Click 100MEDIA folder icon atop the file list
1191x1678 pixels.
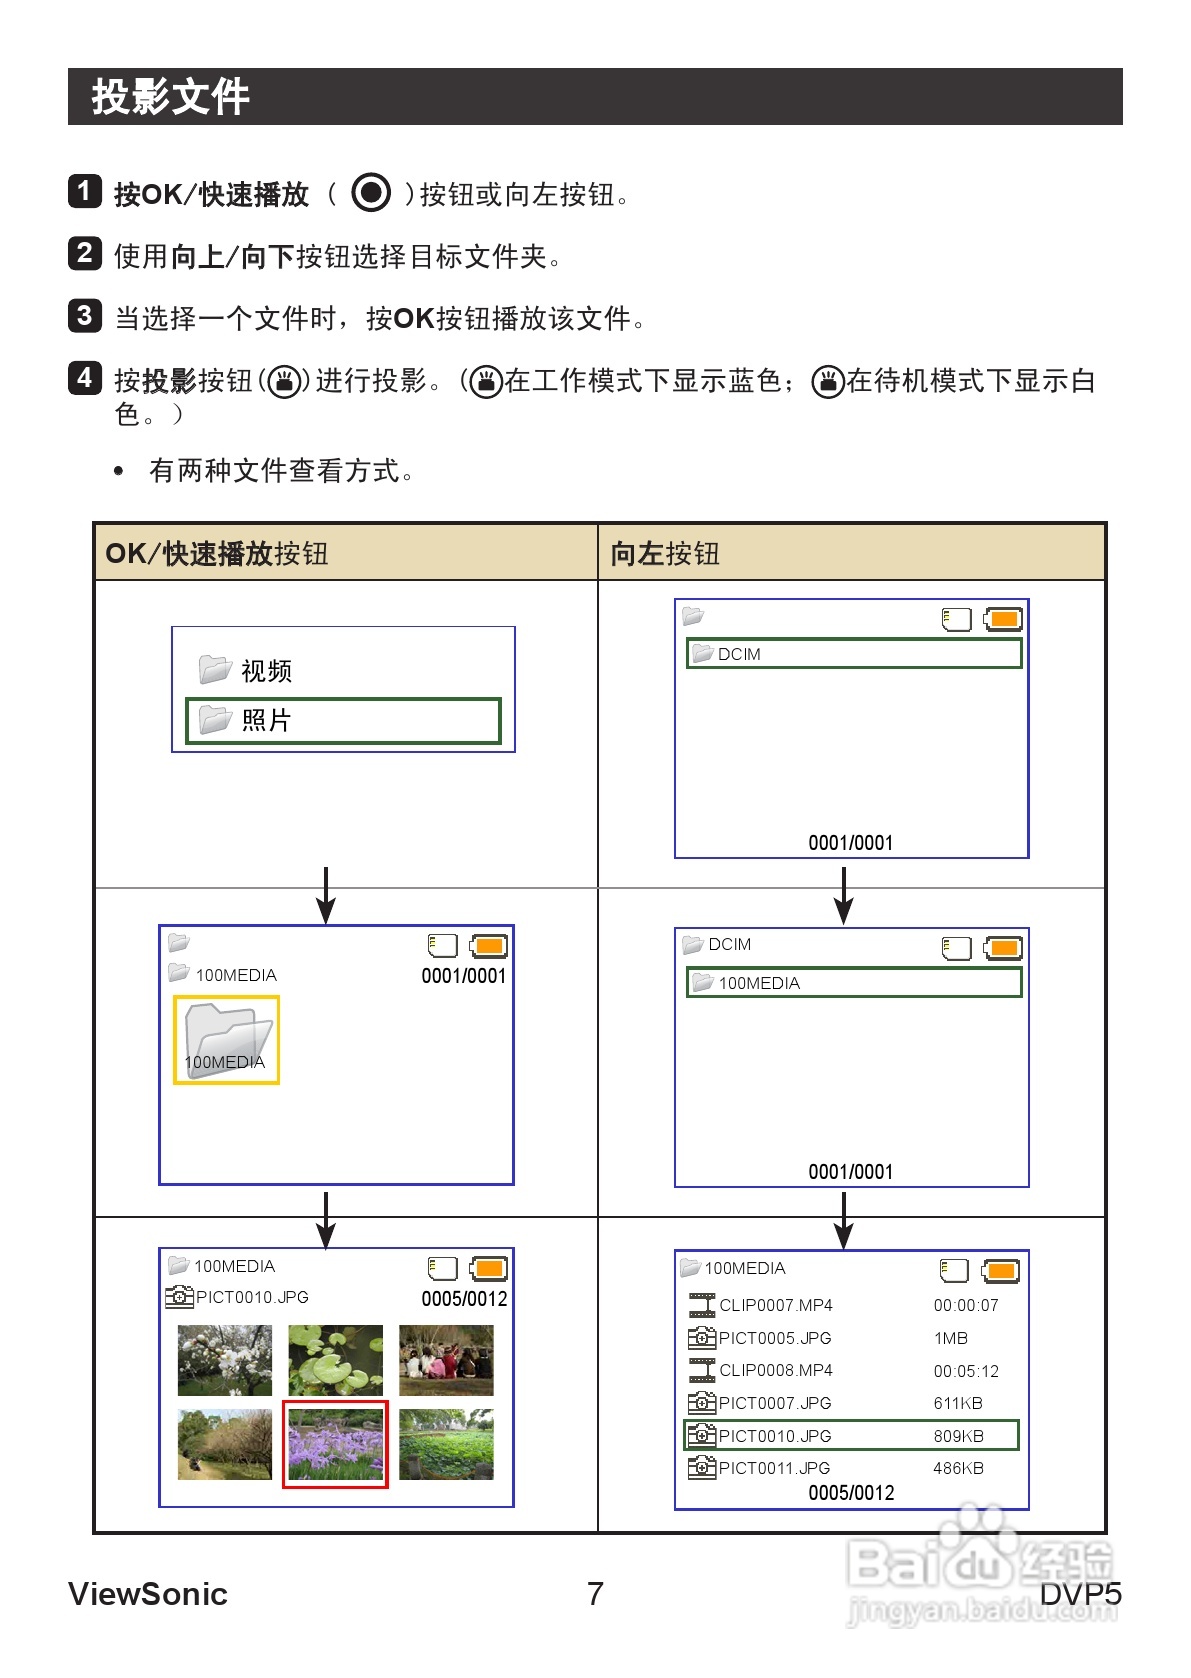(690, 1268)
